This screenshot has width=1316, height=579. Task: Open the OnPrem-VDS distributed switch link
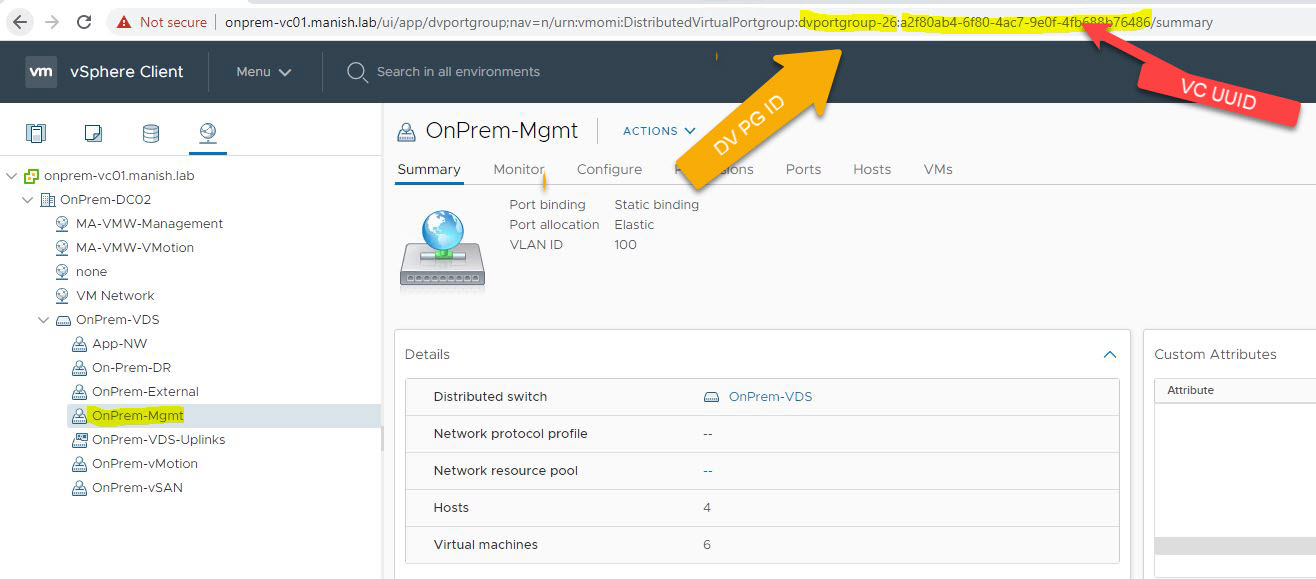click(x=770, y=397)
